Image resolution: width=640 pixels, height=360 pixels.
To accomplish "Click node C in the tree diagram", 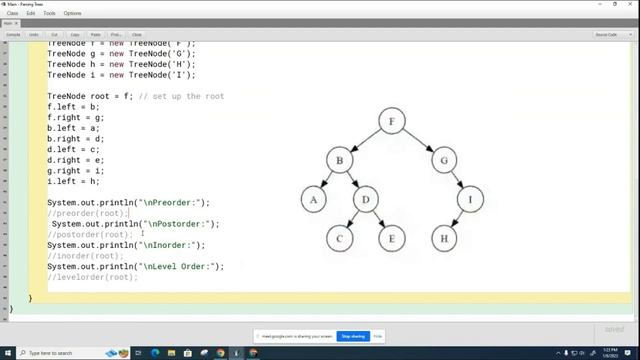I will 340,238.
